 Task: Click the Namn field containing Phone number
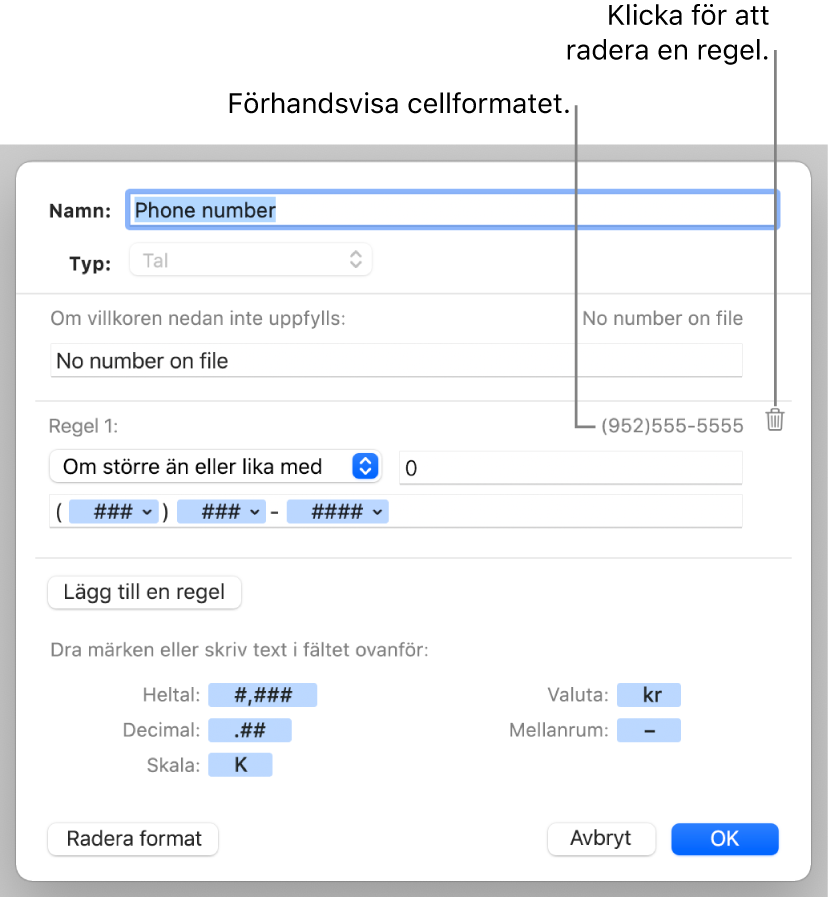coord(453,210)
